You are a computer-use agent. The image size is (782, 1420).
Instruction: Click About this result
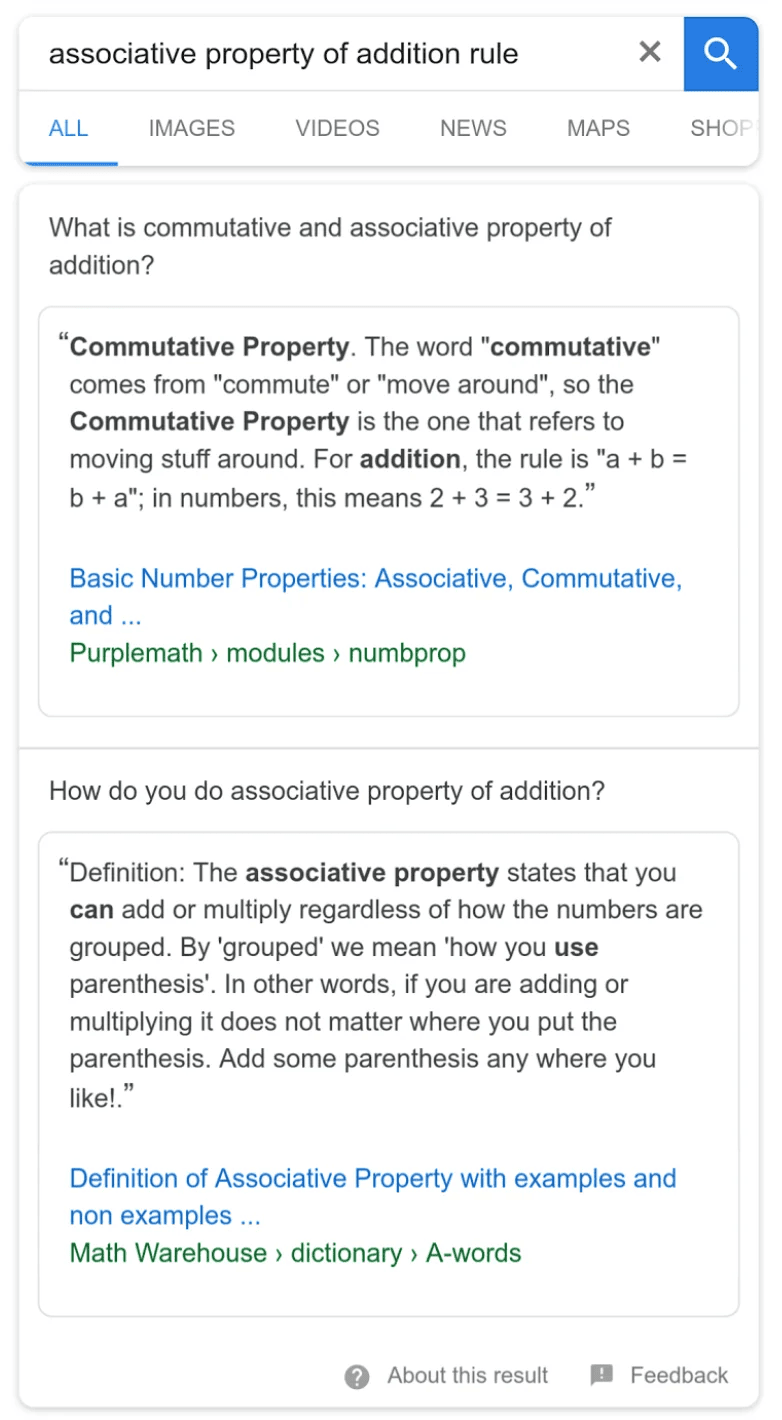click(466, 1375)
